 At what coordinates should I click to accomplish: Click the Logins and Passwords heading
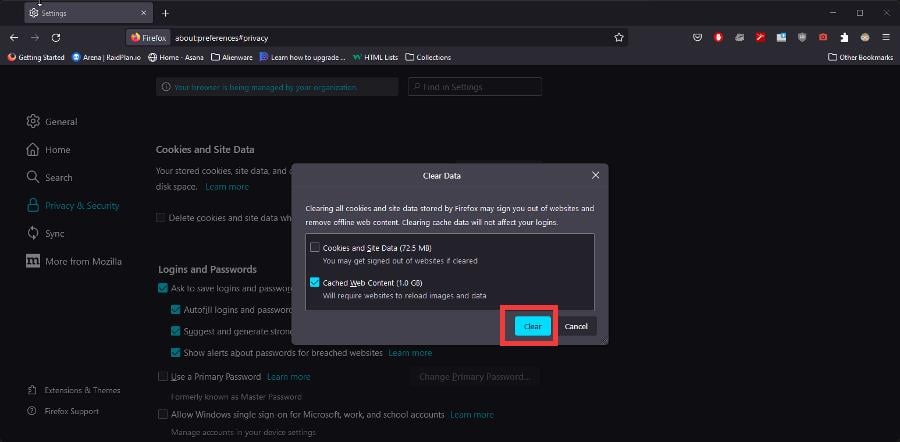pyautogui.click(x=207, y=269)
